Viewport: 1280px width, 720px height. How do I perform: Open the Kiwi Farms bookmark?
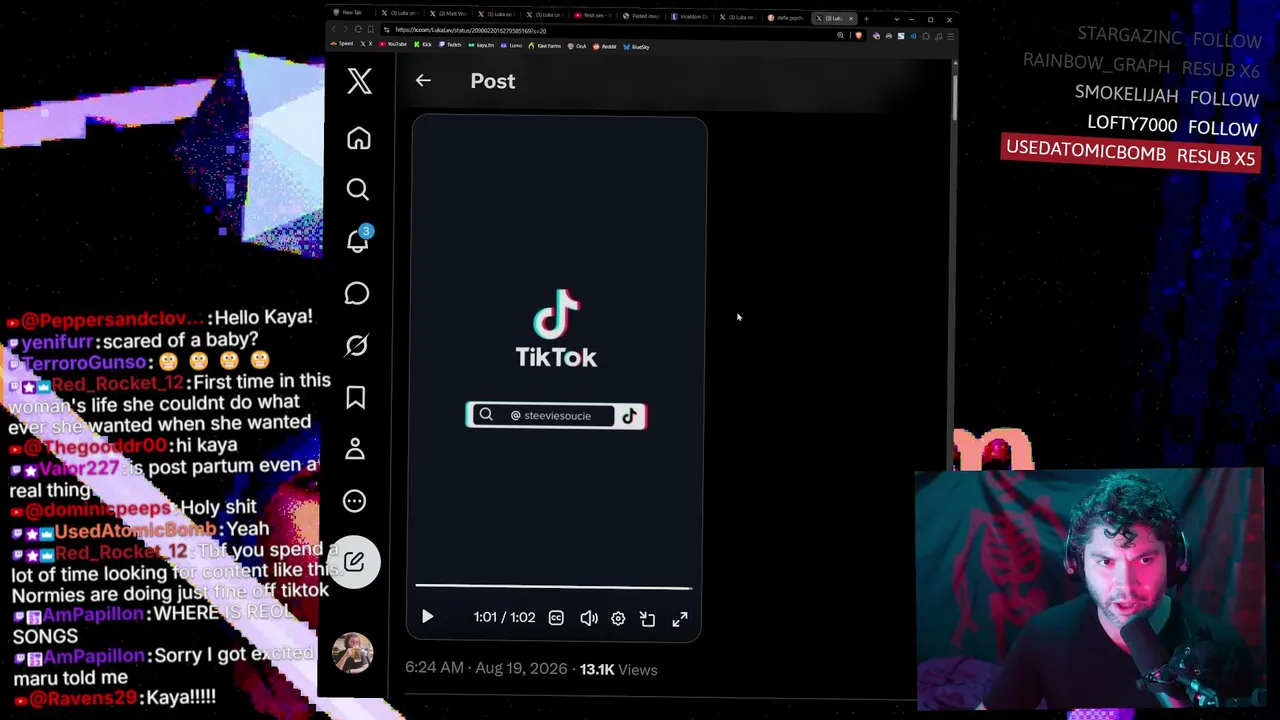point(547,46)
